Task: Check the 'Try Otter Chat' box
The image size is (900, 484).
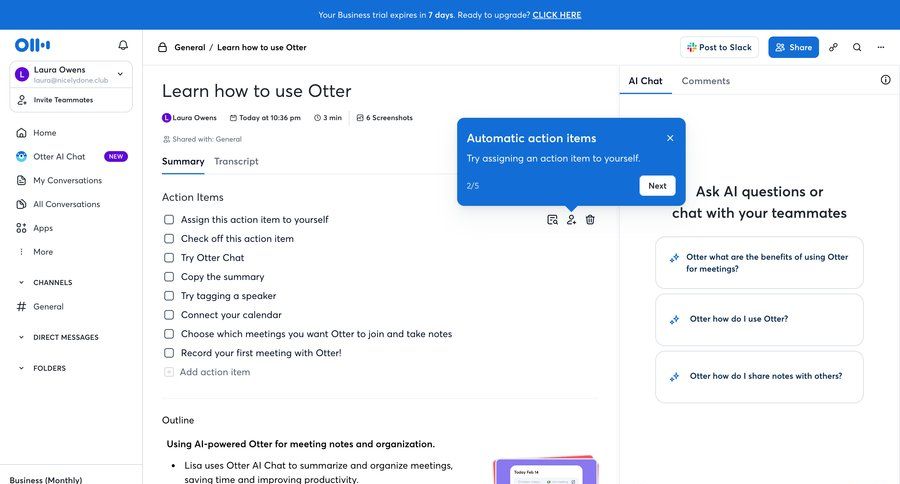Action: point(169,258)
